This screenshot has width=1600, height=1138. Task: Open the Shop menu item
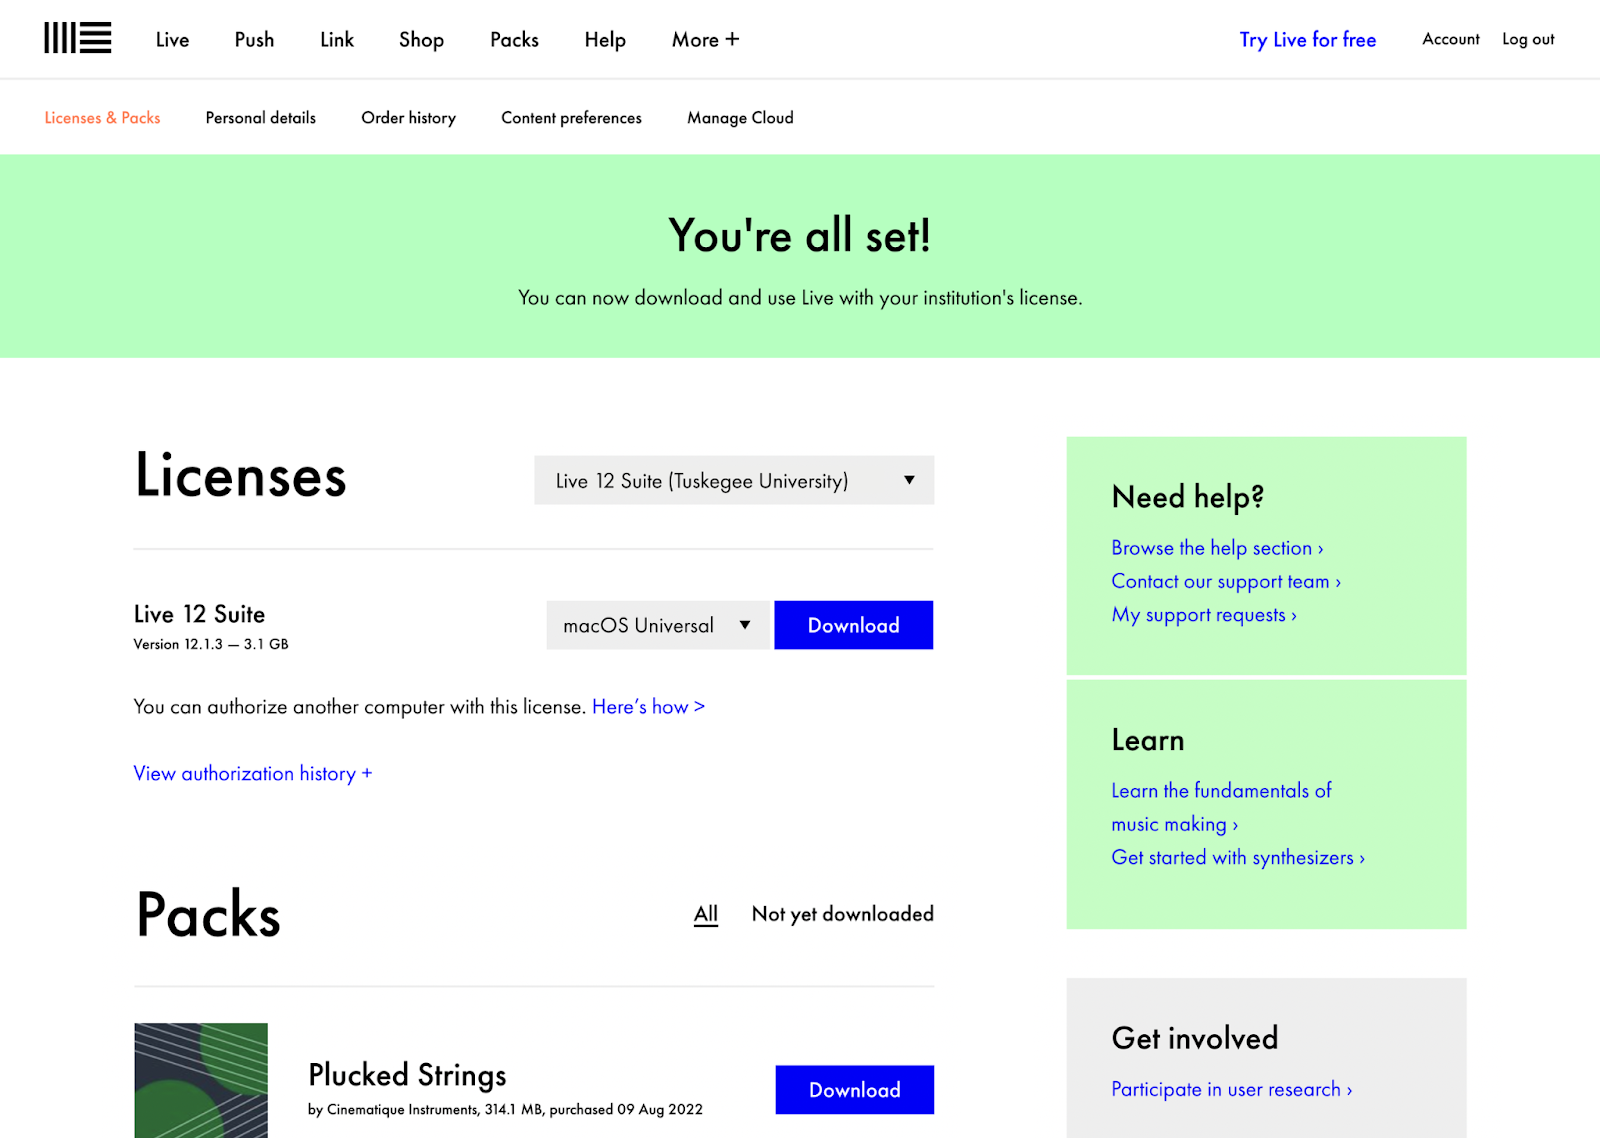(421, 40)
